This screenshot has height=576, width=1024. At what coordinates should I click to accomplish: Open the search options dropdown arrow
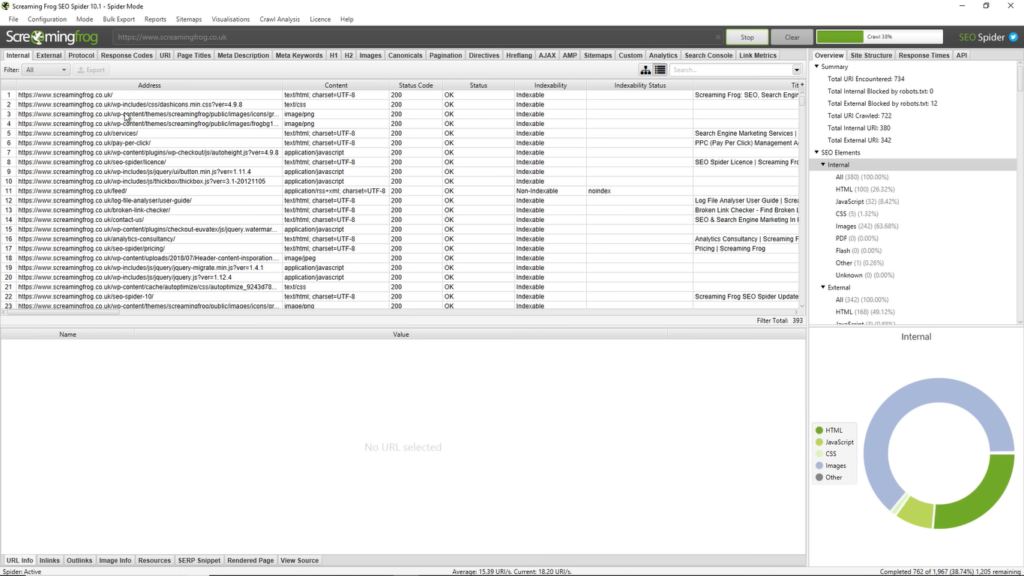[x=797, y=70]
